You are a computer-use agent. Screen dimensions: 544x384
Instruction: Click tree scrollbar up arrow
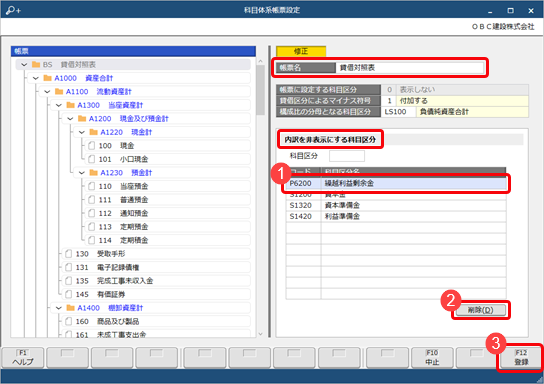pos(261,61)
